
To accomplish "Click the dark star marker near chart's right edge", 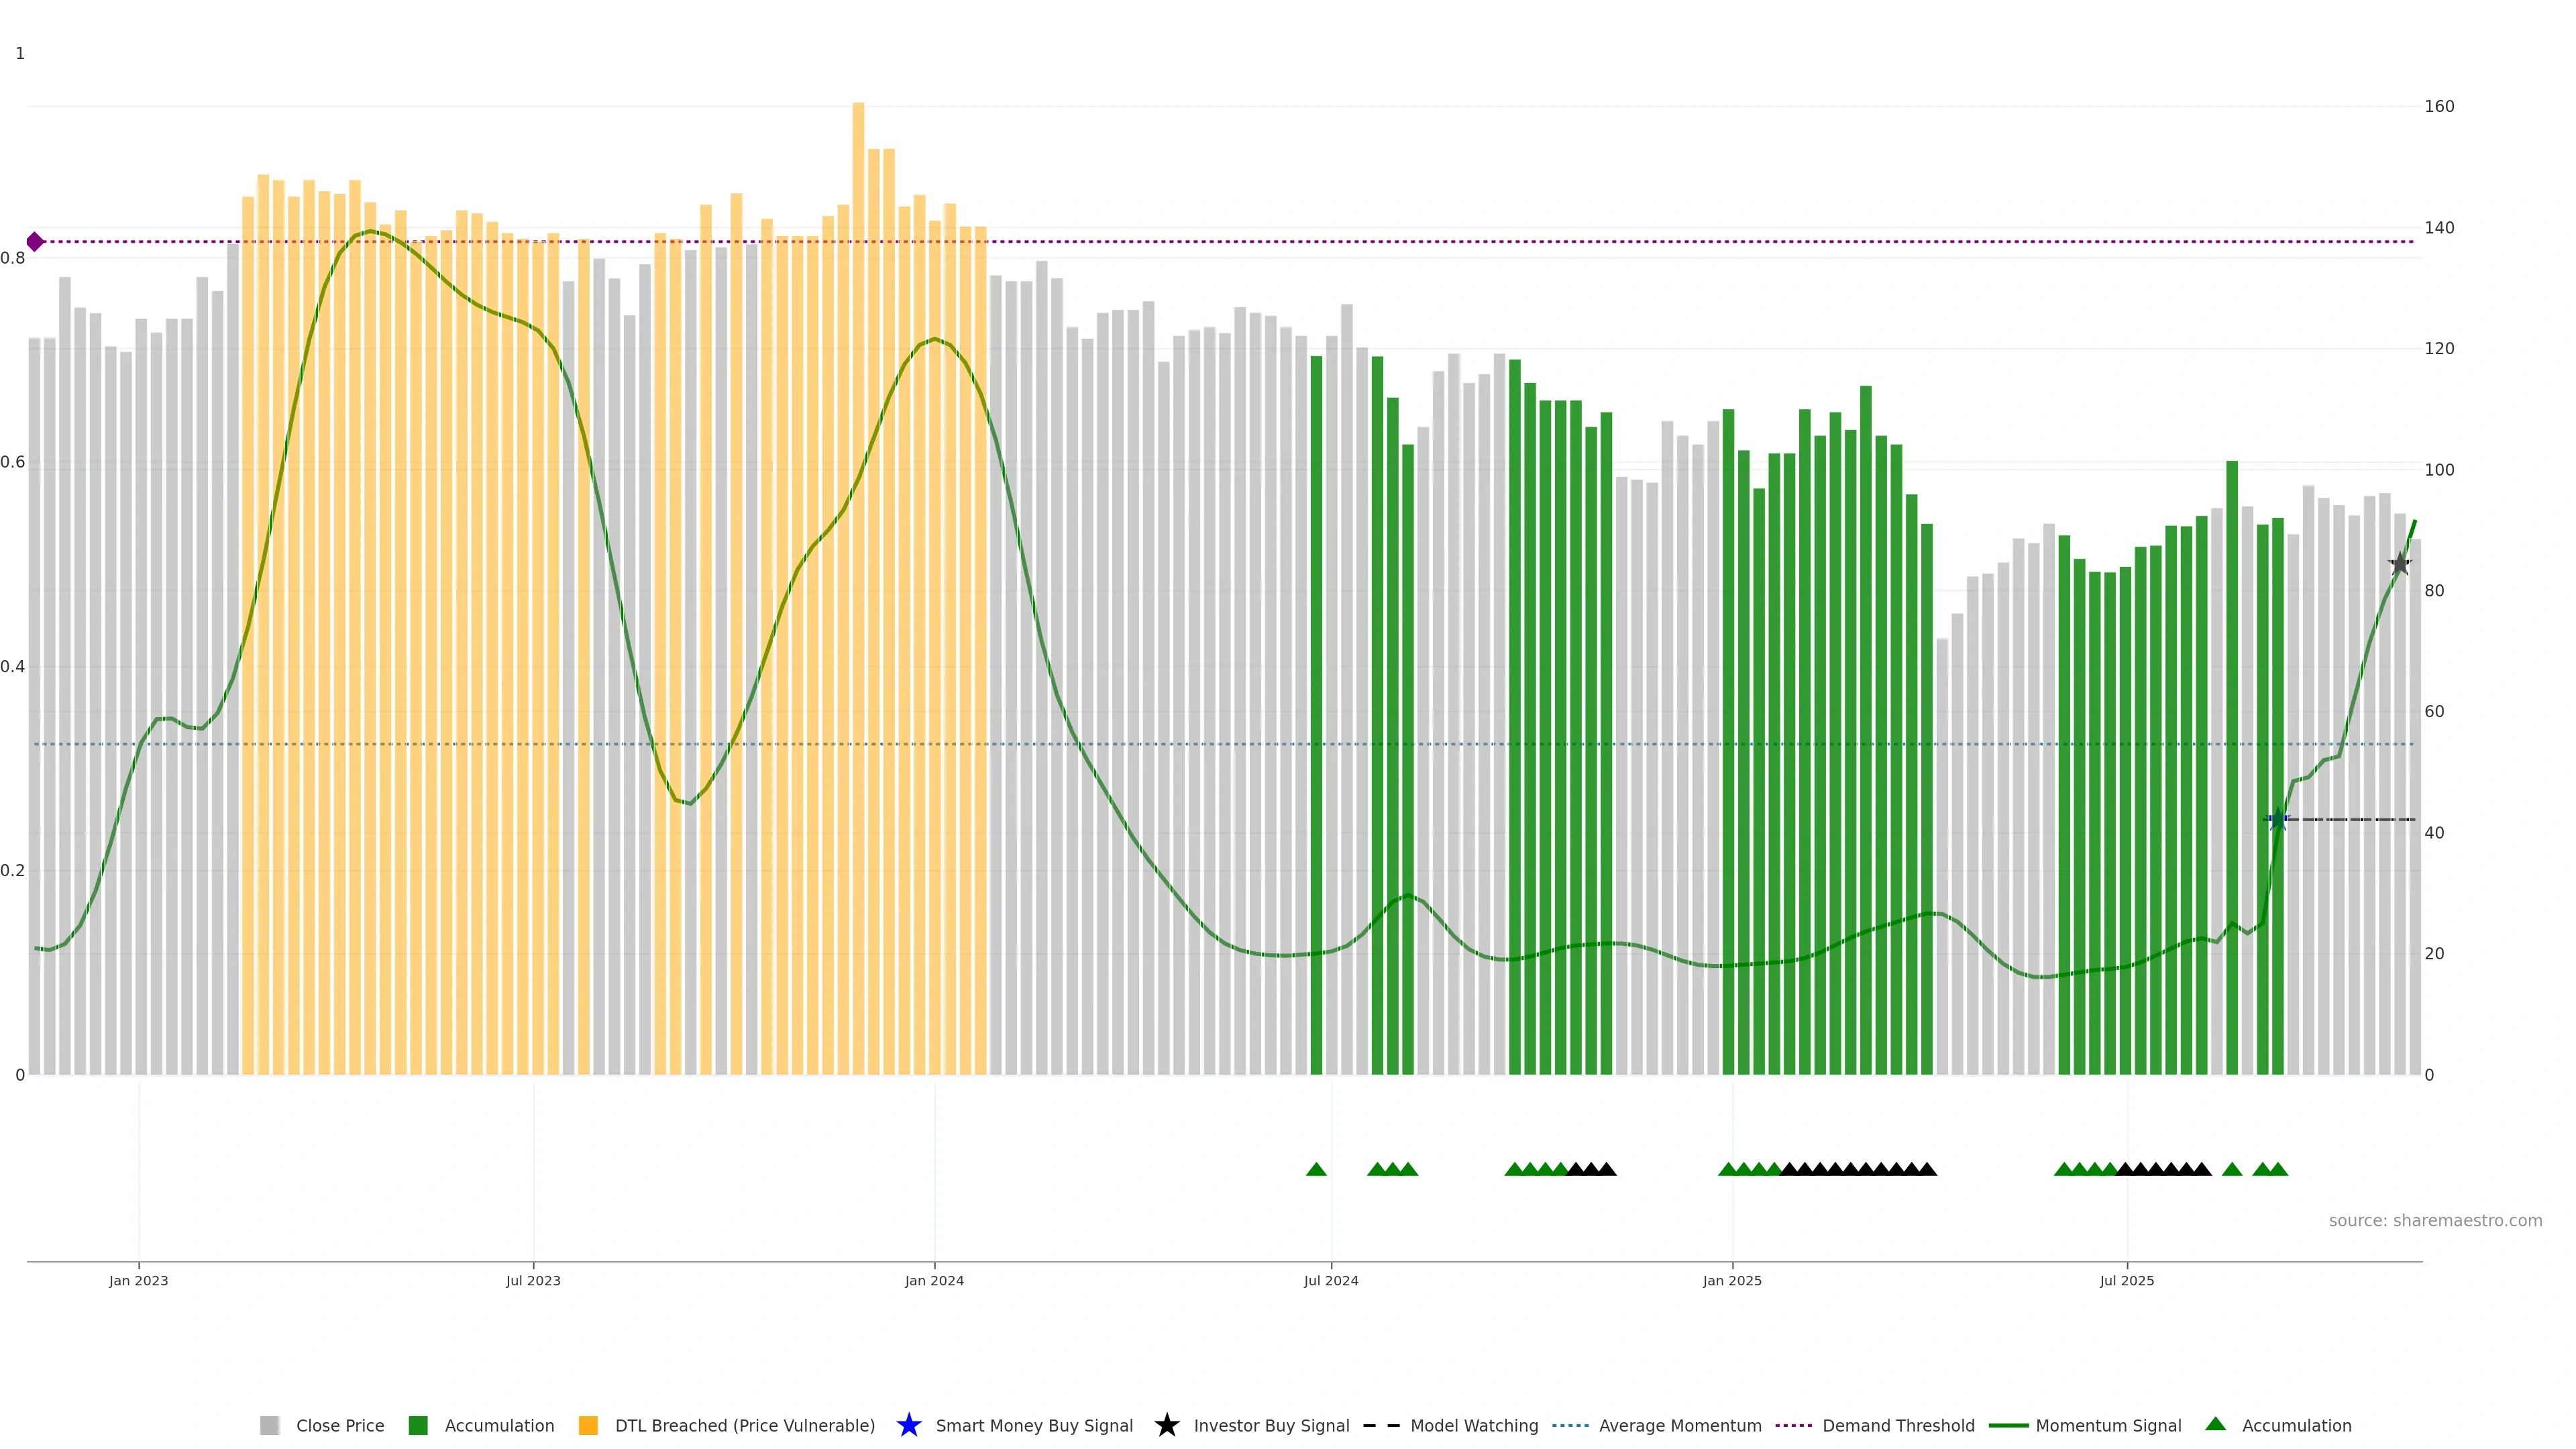I will tap(2400, 564).
